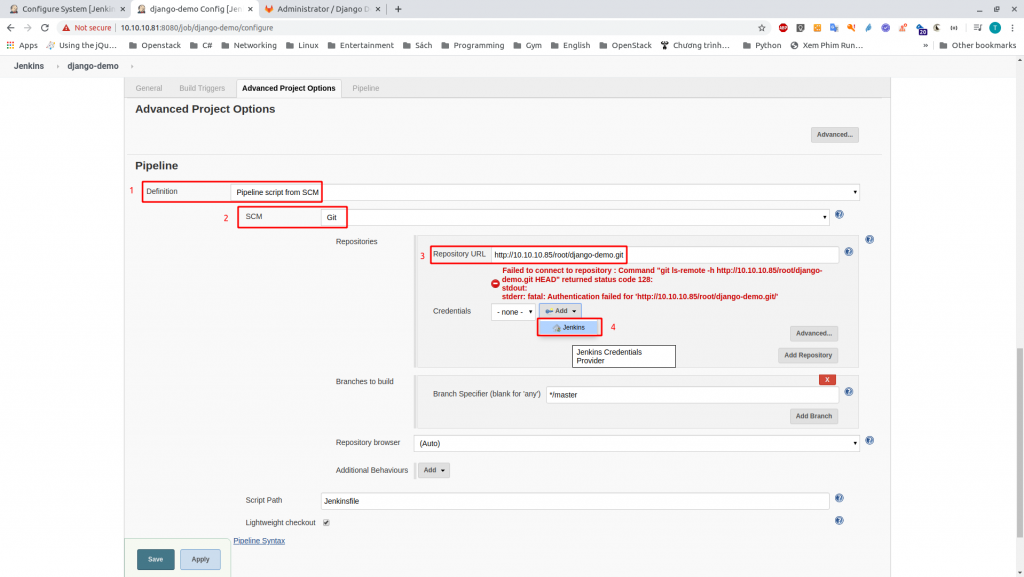Click the Add Branch button
Image resolution: width=1024 pixels, height=577 pixels.
[814, 416]
